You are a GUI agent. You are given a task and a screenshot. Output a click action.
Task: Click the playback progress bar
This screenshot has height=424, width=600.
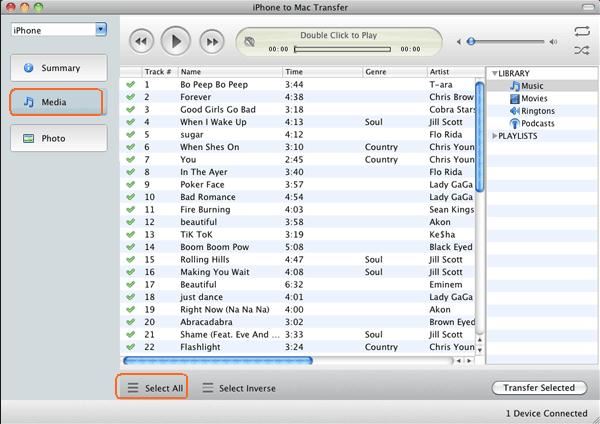342,49
